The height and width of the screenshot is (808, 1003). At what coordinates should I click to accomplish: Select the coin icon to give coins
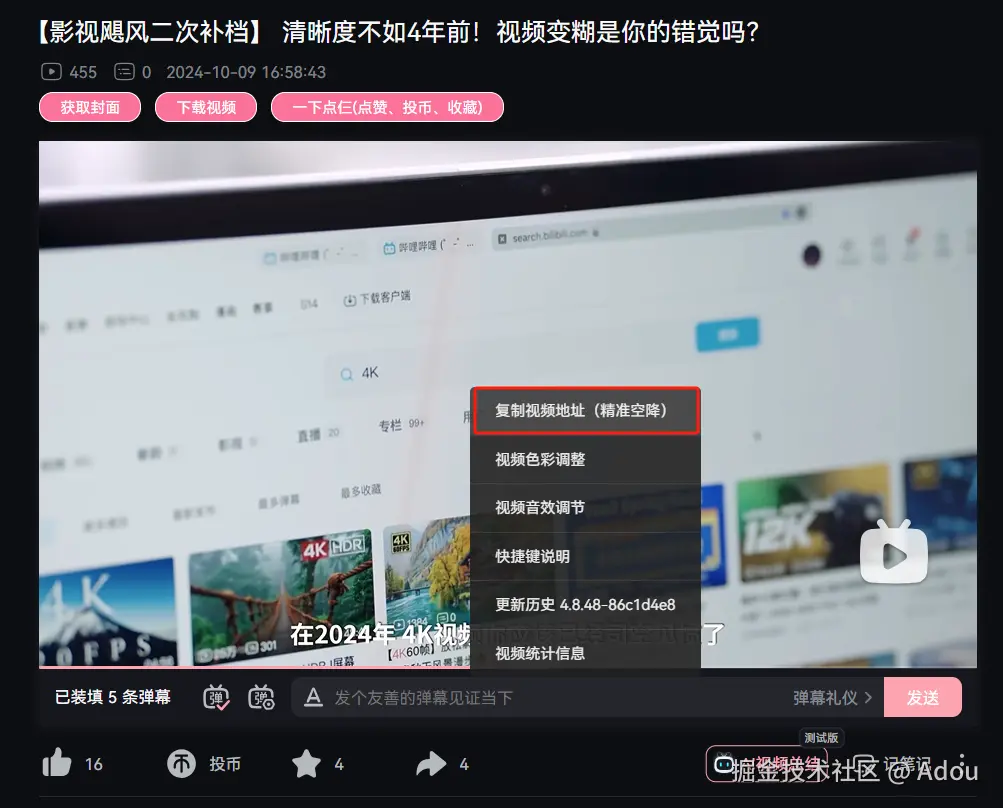click(x=183, y=763)
